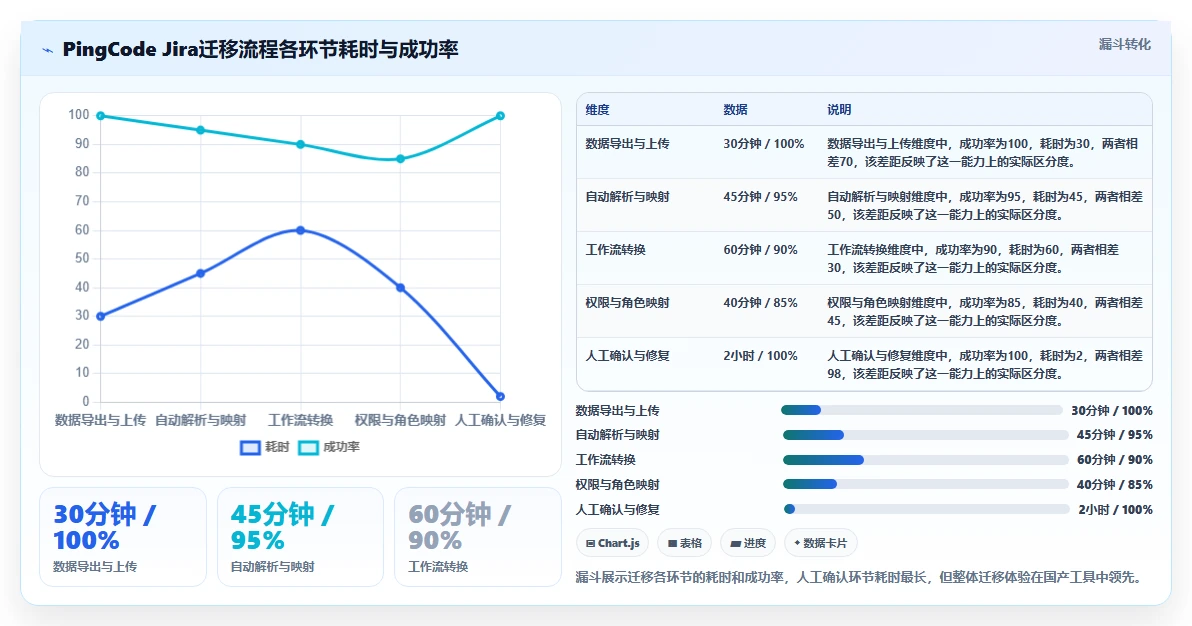This screenshot has height=626, width=1192.
Task: Click the 工作流转换 progress bar
Action: 926,460
